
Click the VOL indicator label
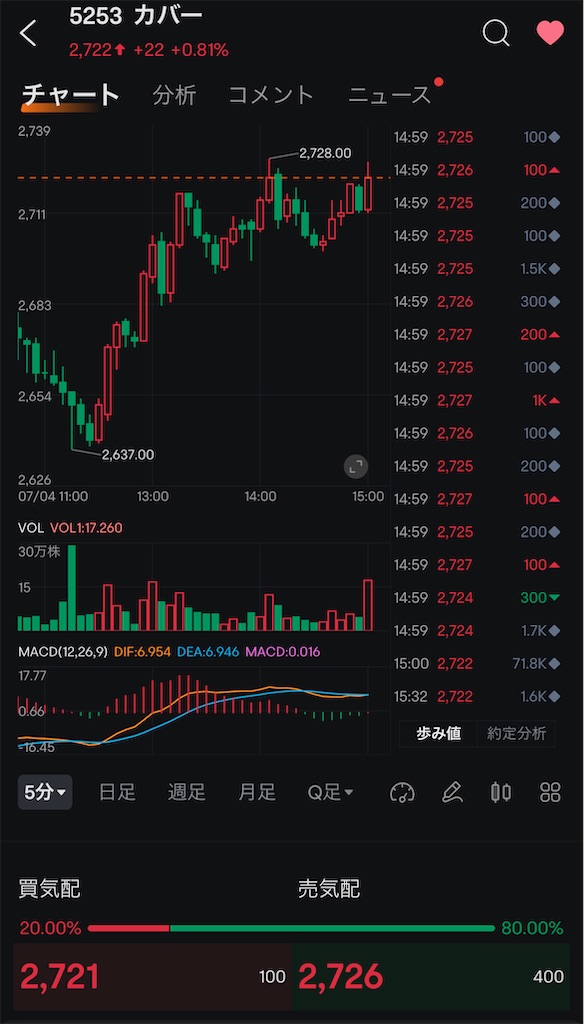31,528
